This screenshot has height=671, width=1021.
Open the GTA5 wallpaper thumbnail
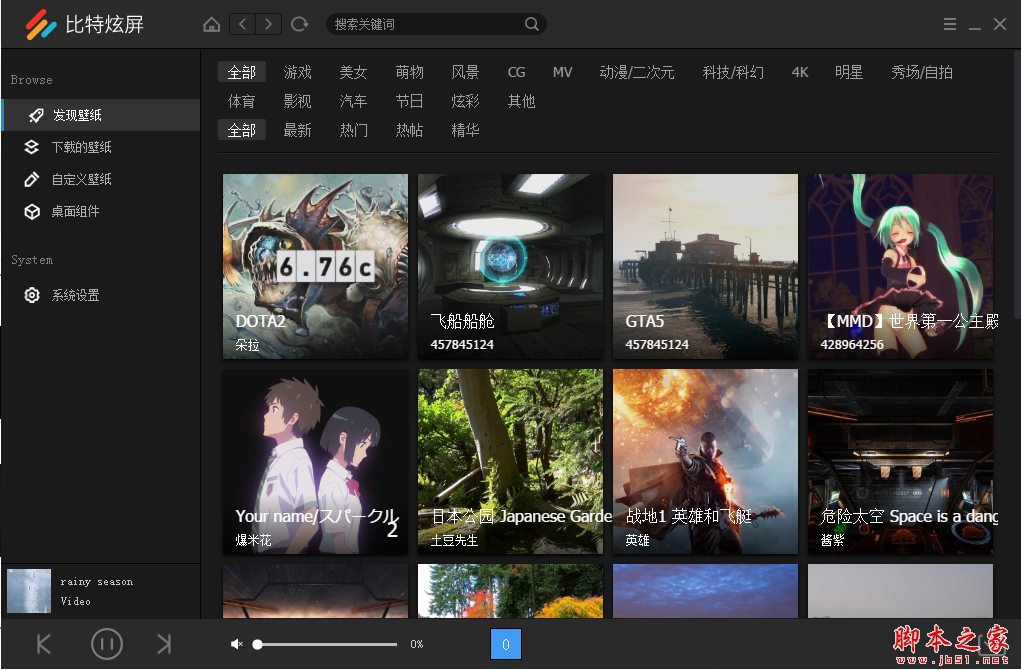[705, 266]
